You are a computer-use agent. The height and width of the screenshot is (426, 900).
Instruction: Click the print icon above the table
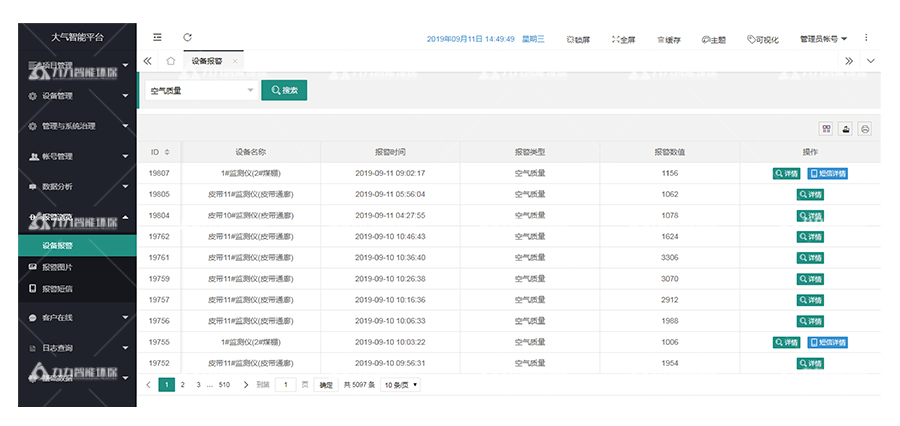865,128
